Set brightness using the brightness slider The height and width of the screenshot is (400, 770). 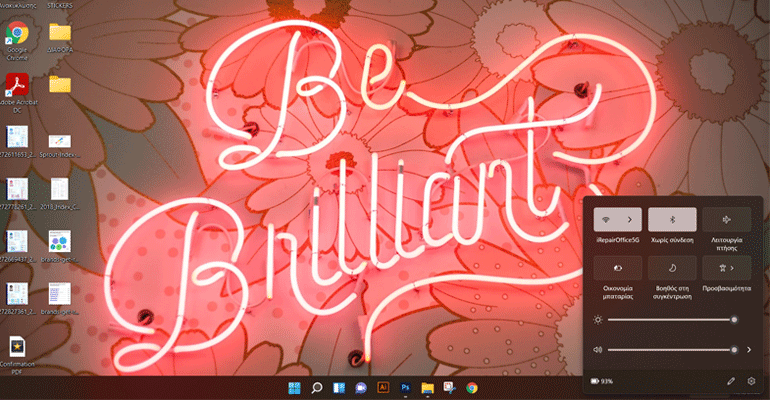coord(671,320)
